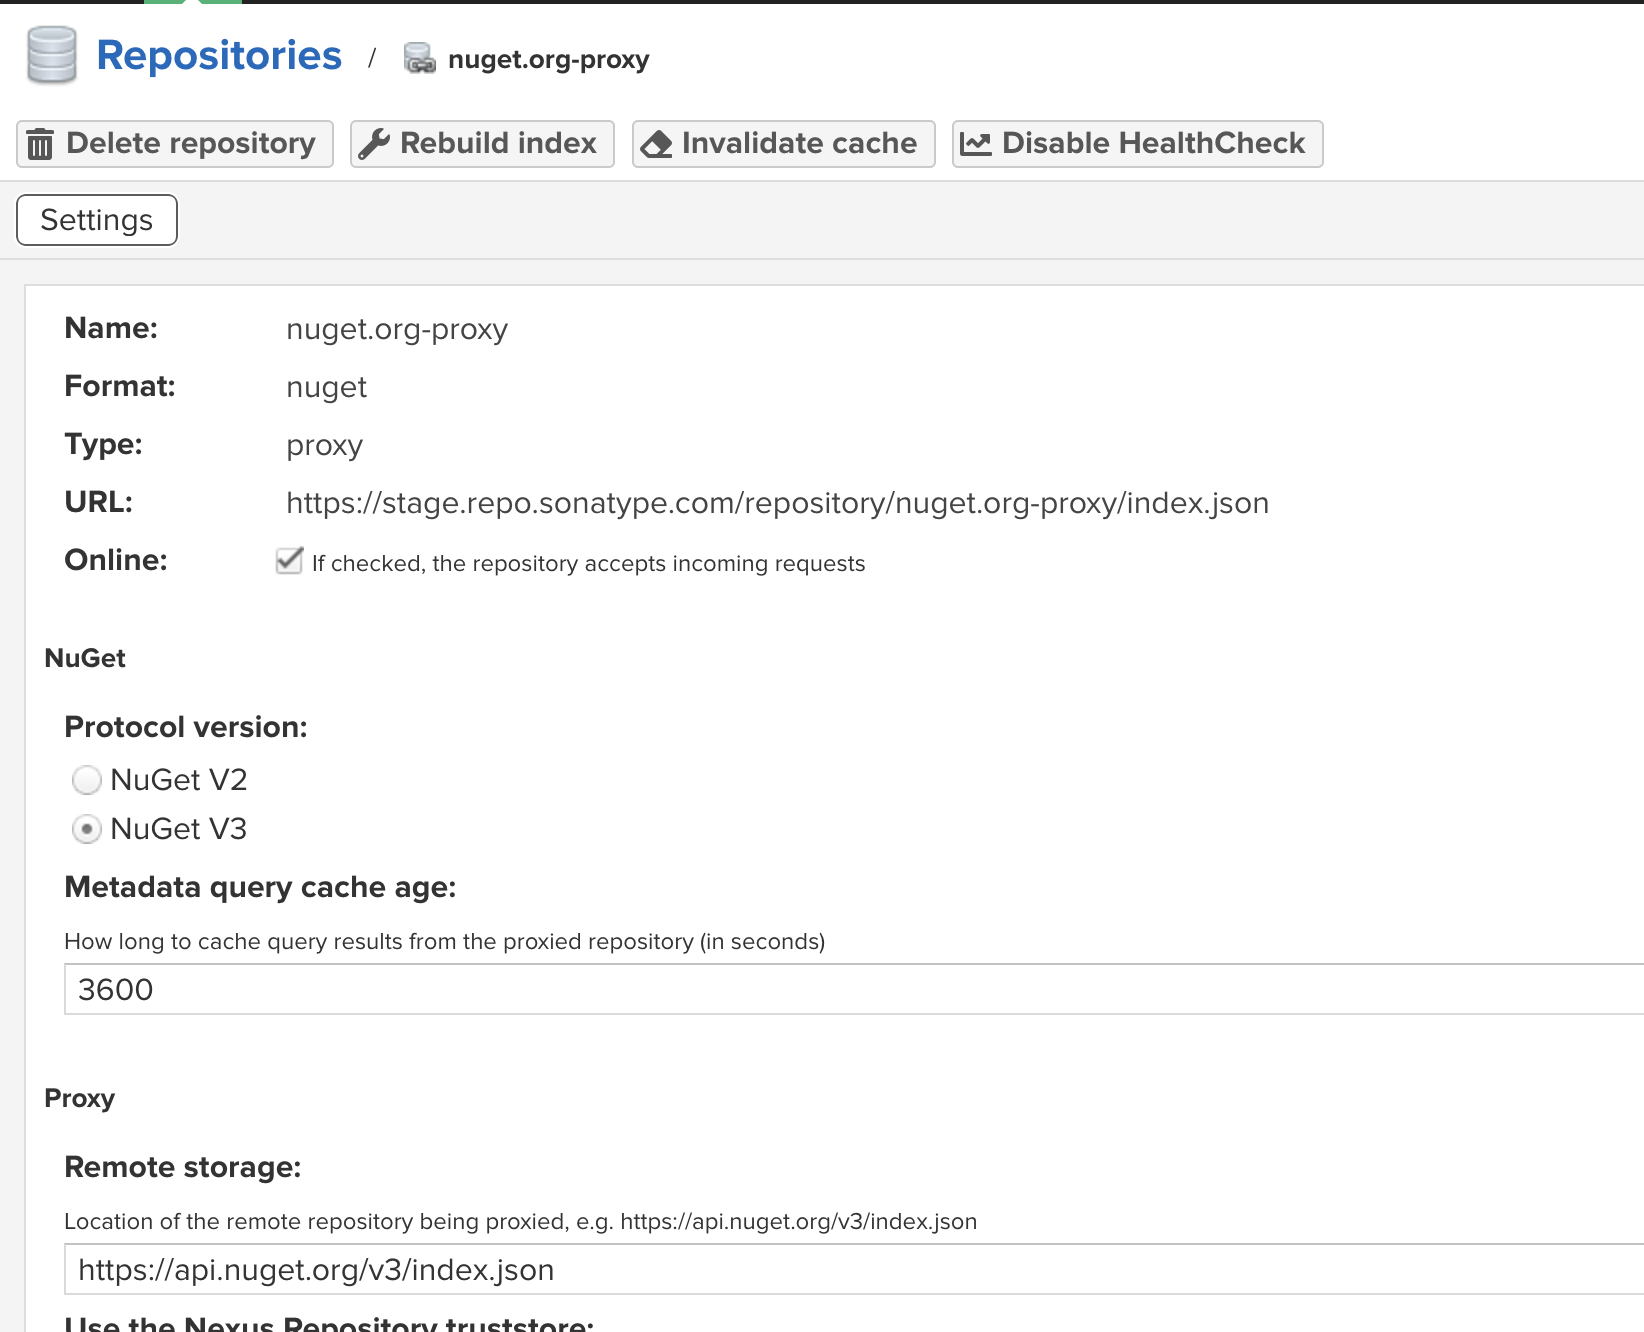Click the cache query results help text
1644x1332 pixels.
(x=445, y=942)
